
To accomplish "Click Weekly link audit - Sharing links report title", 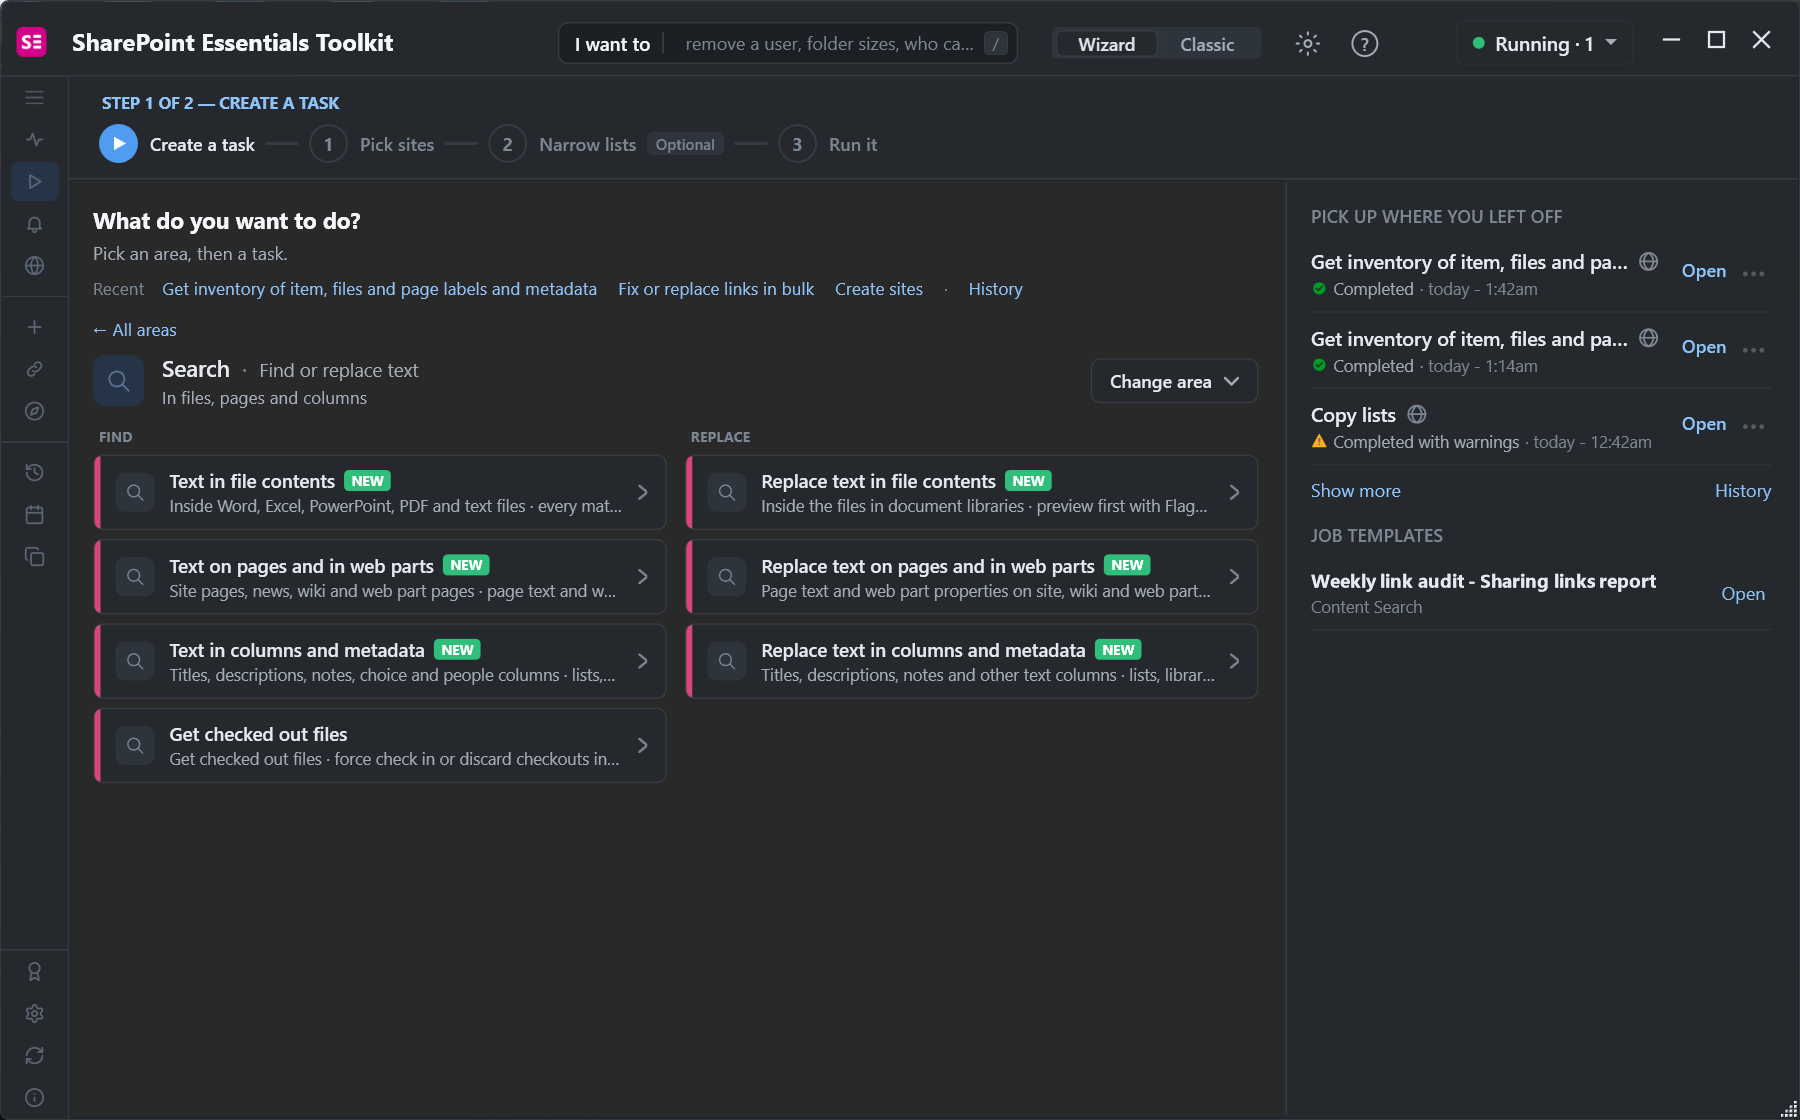I will point(1483,581).
